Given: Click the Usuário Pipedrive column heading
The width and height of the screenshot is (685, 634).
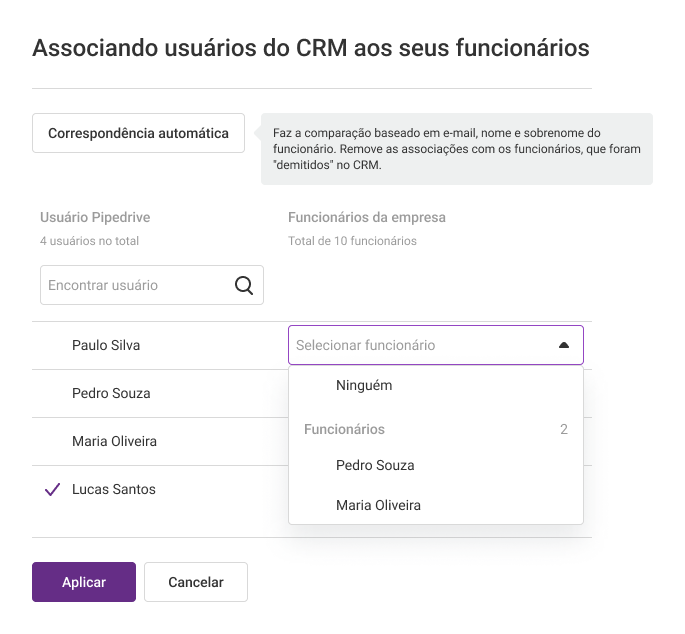Looking at the screenshot, I should point(95,217).
